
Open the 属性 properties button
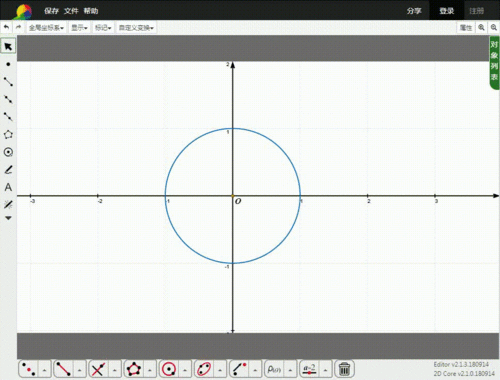click(x=466, y=28)
